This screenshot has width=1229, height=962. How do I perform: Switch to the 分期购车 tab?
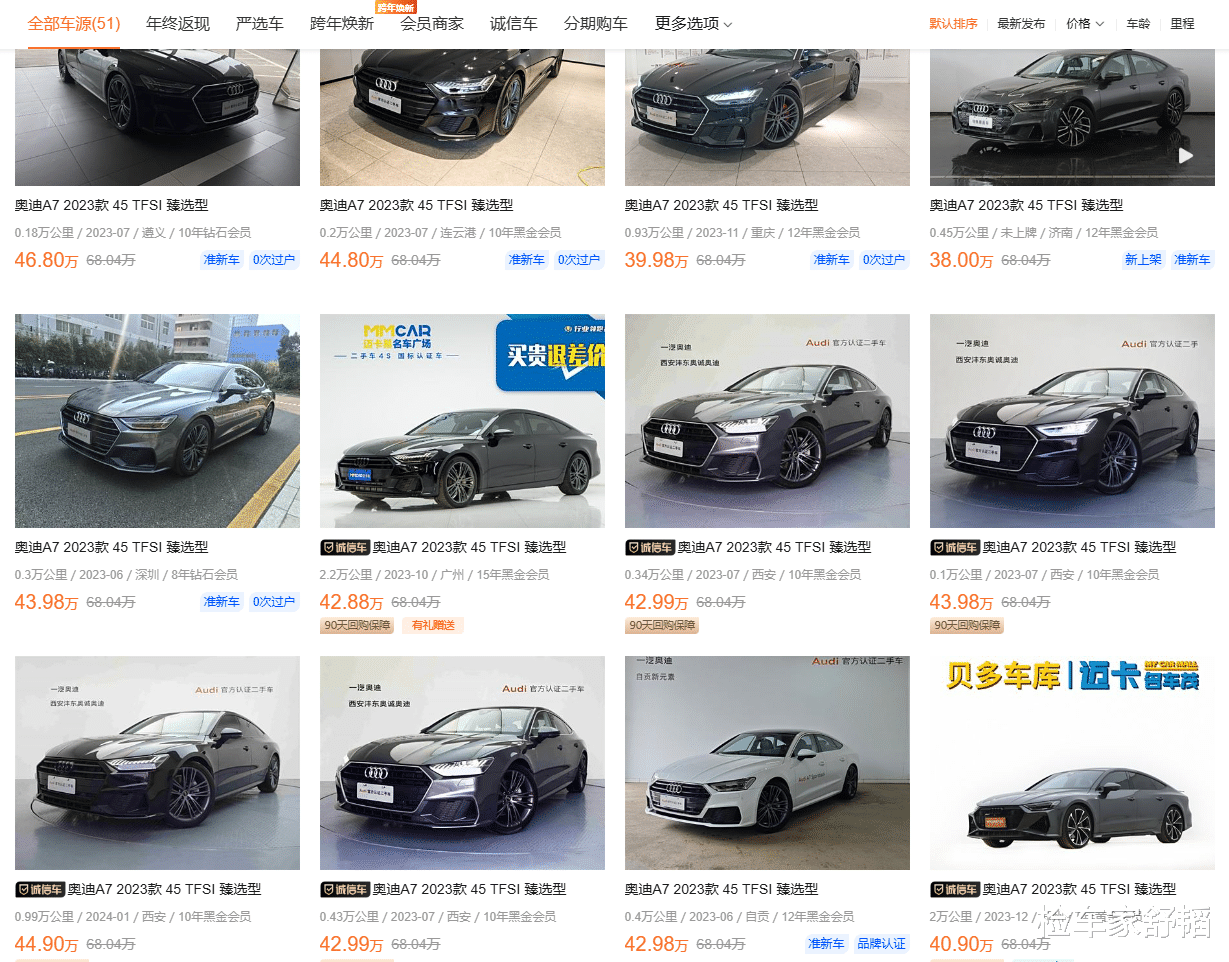[x=596, y=24]
